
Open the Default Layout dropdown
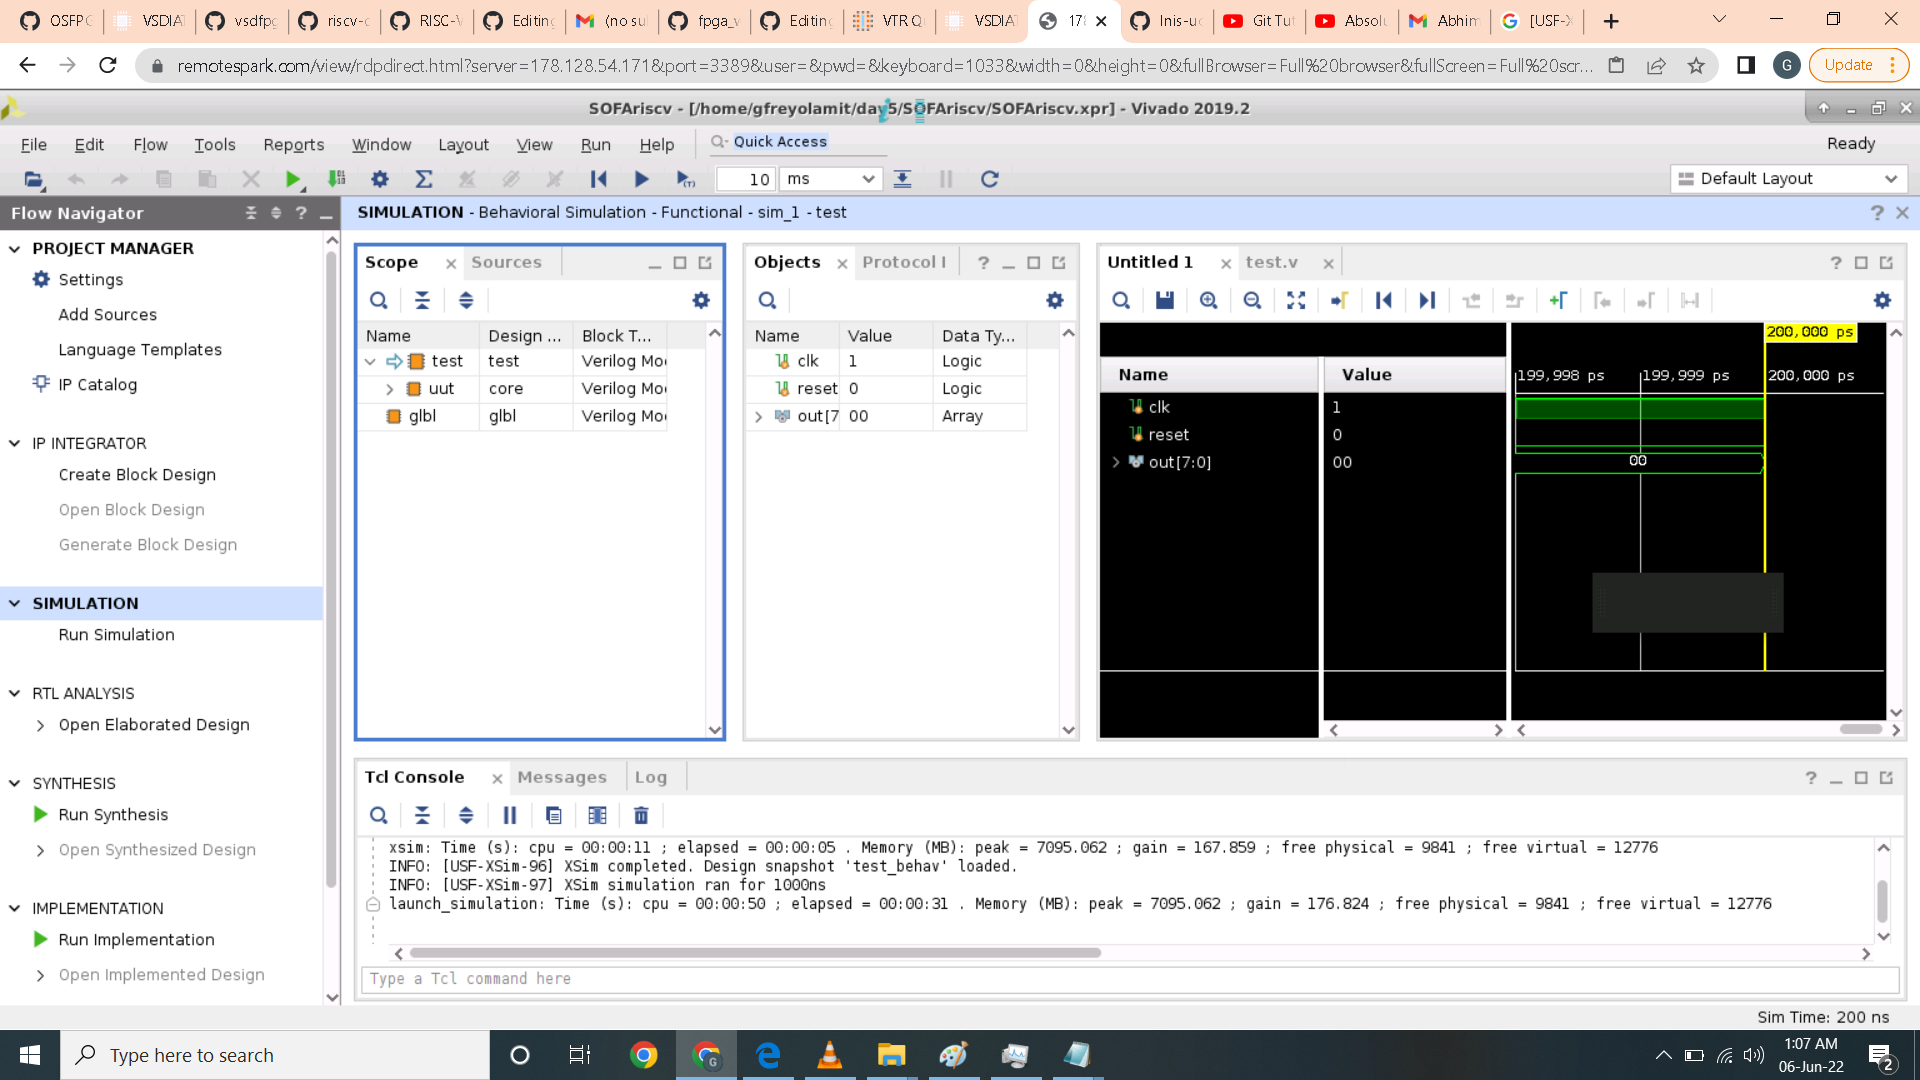(x=1788, y=179)
